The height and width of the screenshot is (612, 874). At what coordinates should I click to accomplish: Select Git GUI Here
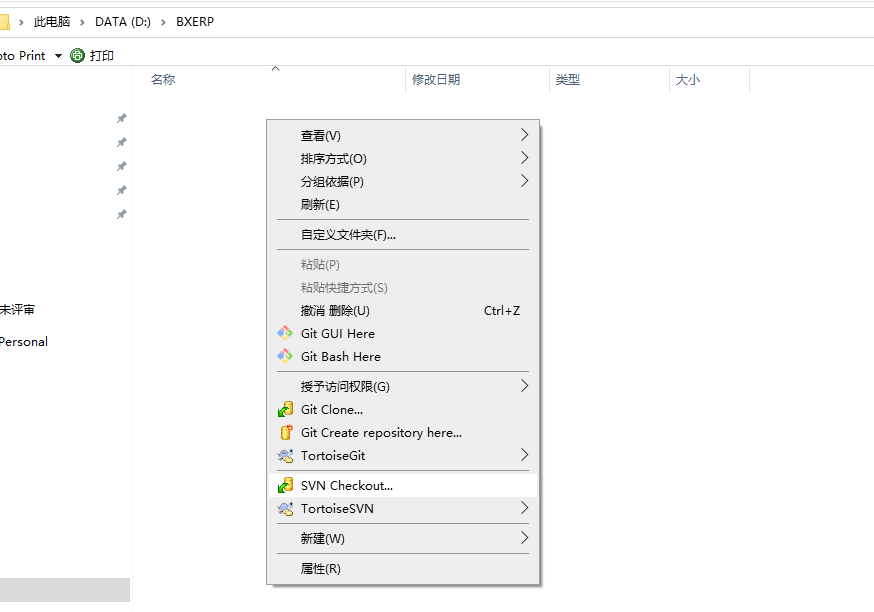pyautogui.click(x=402, y=333)
